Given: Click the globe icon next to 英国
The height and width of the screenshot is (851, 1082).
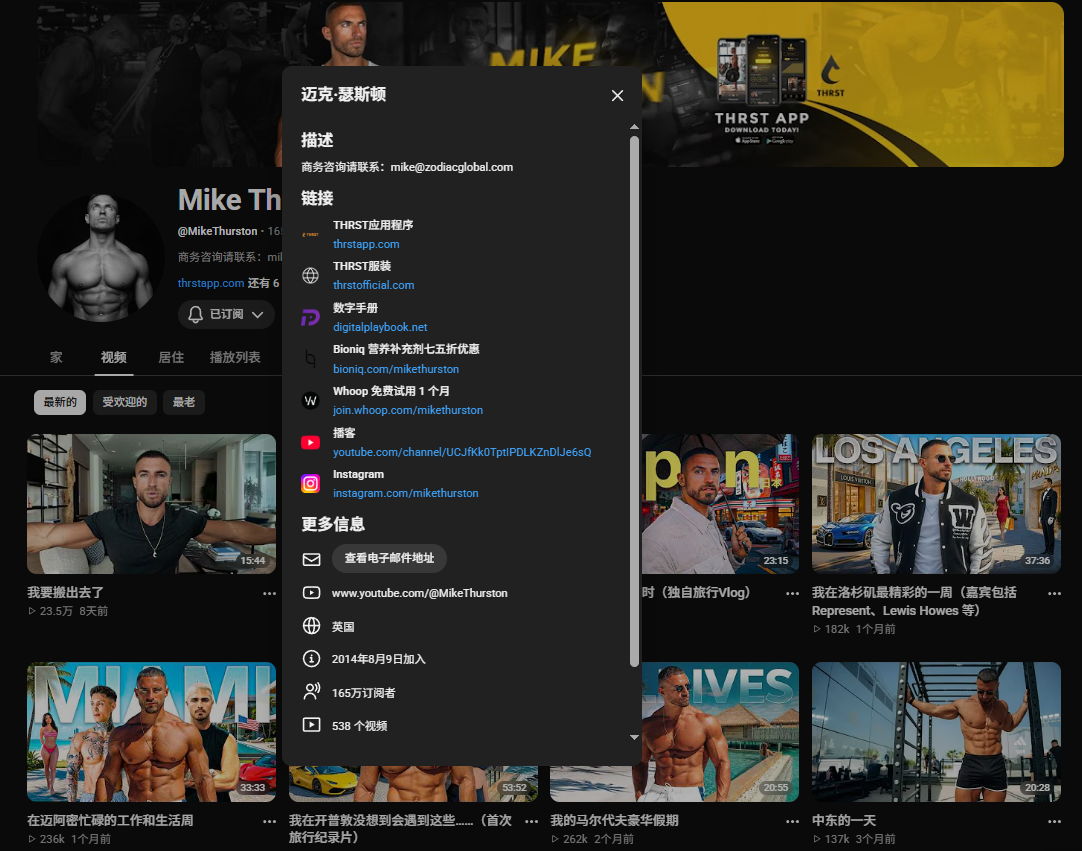Looking at the screenshot, I should tap(311, 625).
